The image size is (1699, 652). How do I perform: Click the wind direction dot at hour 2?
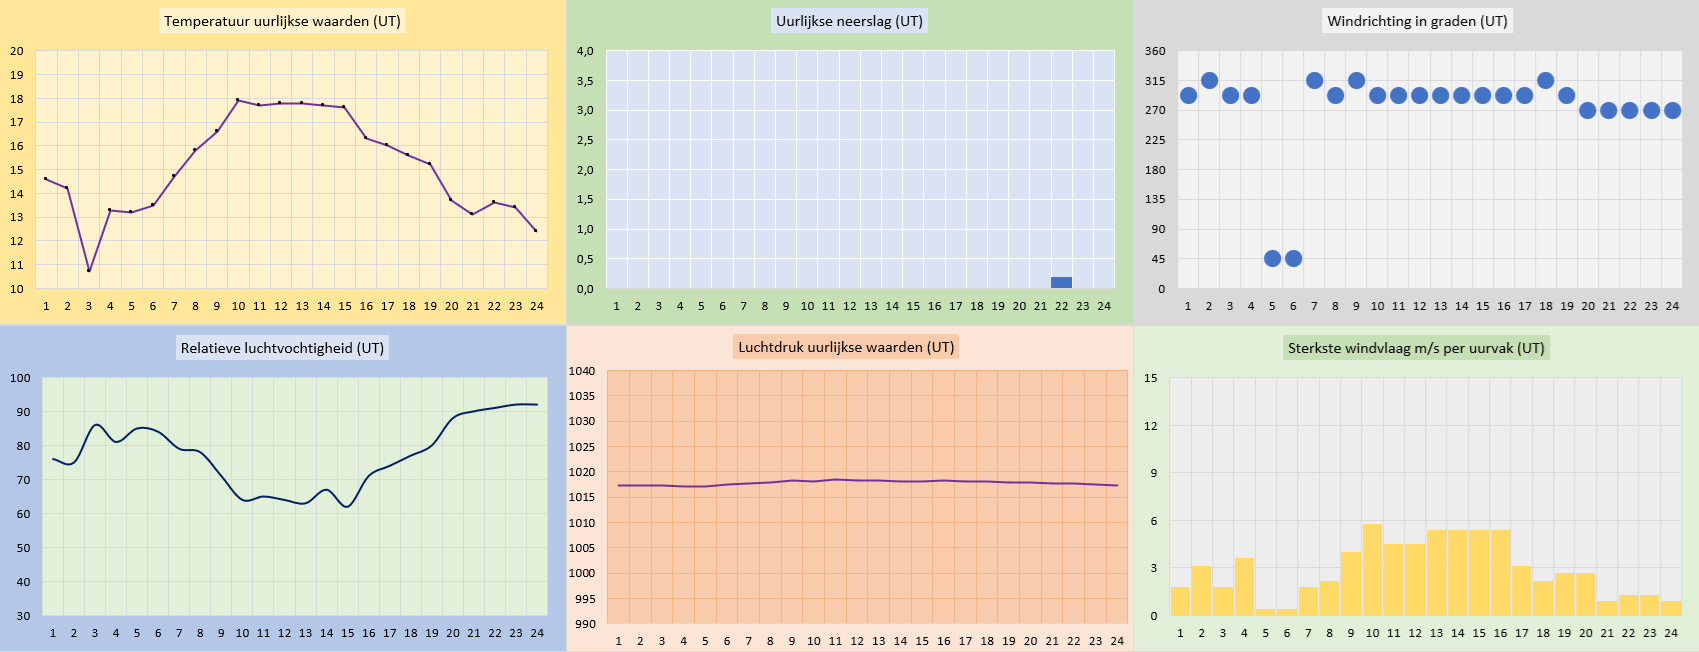point(1209,81)
